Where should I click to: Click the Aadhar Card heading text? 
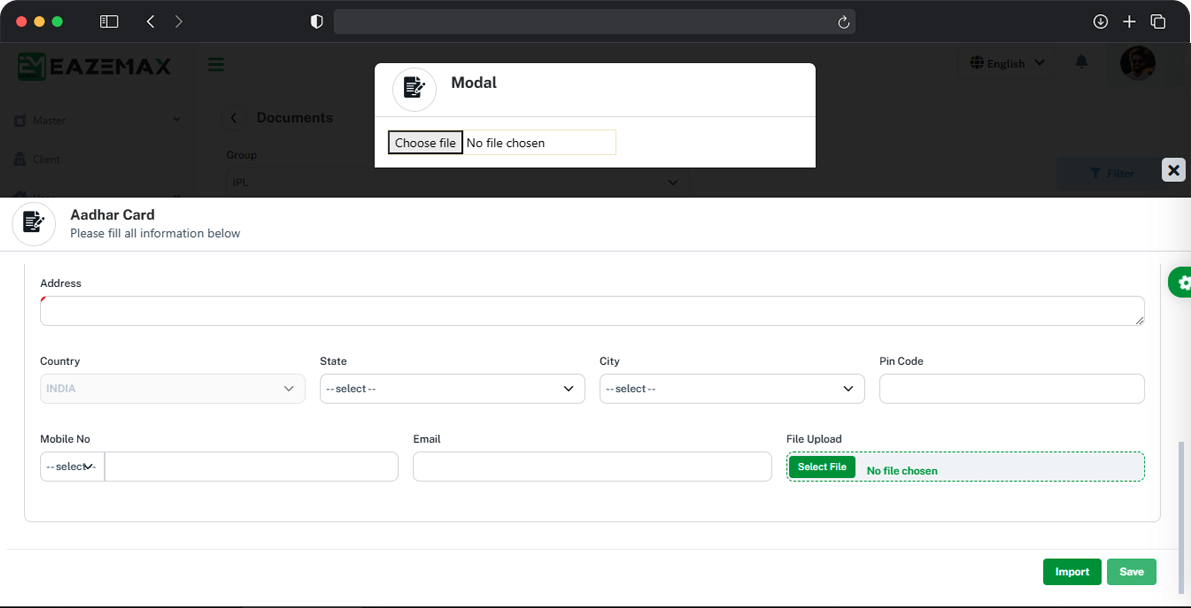coord(112,215)
